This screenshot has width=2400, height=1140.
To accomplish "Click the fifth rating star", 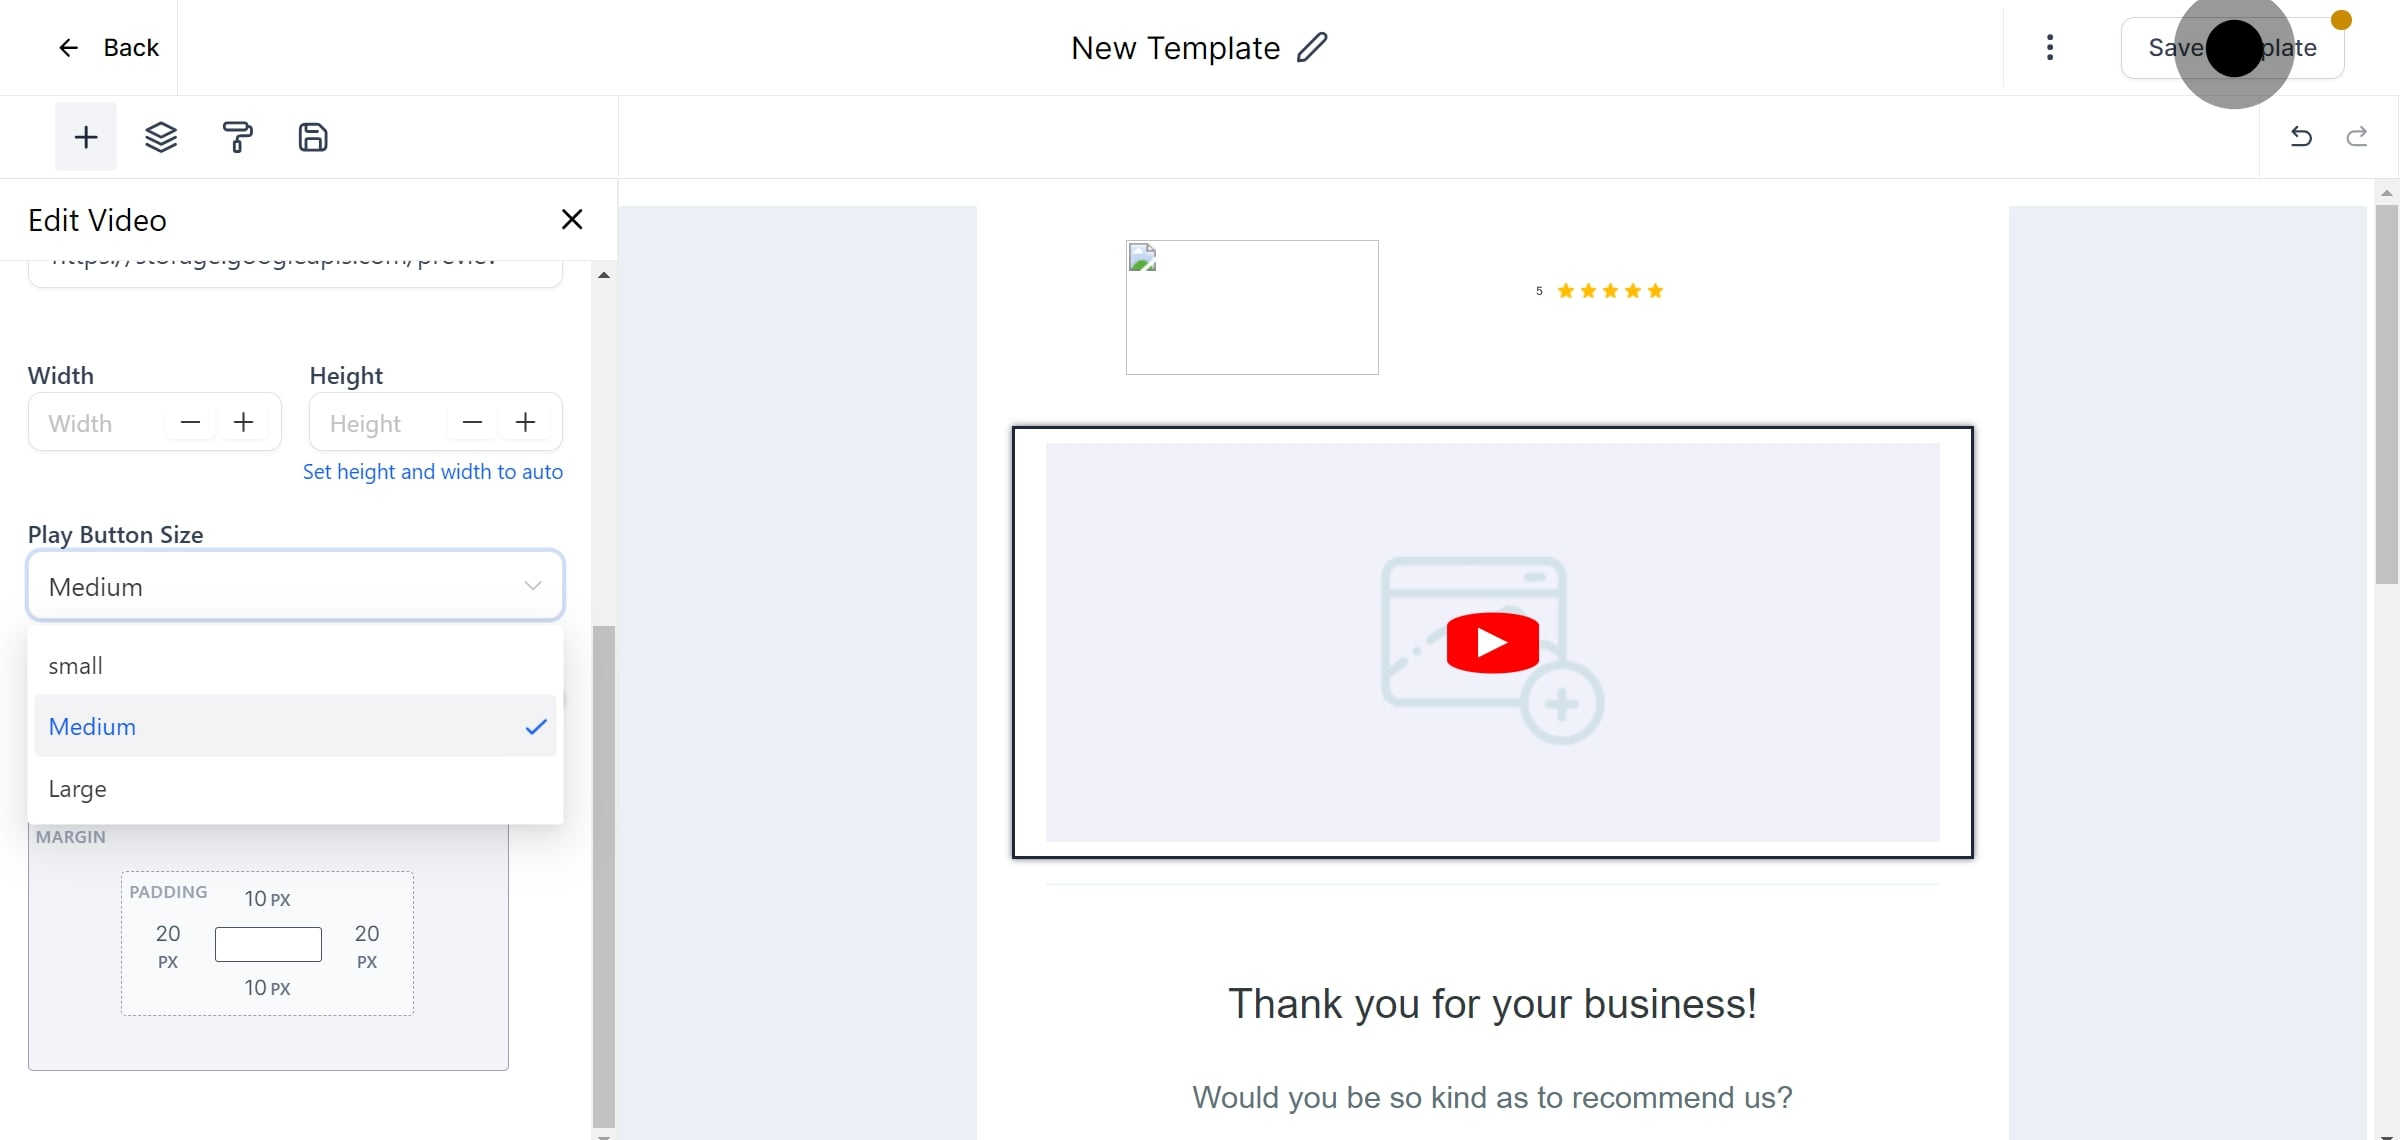I will (1655, 290).
